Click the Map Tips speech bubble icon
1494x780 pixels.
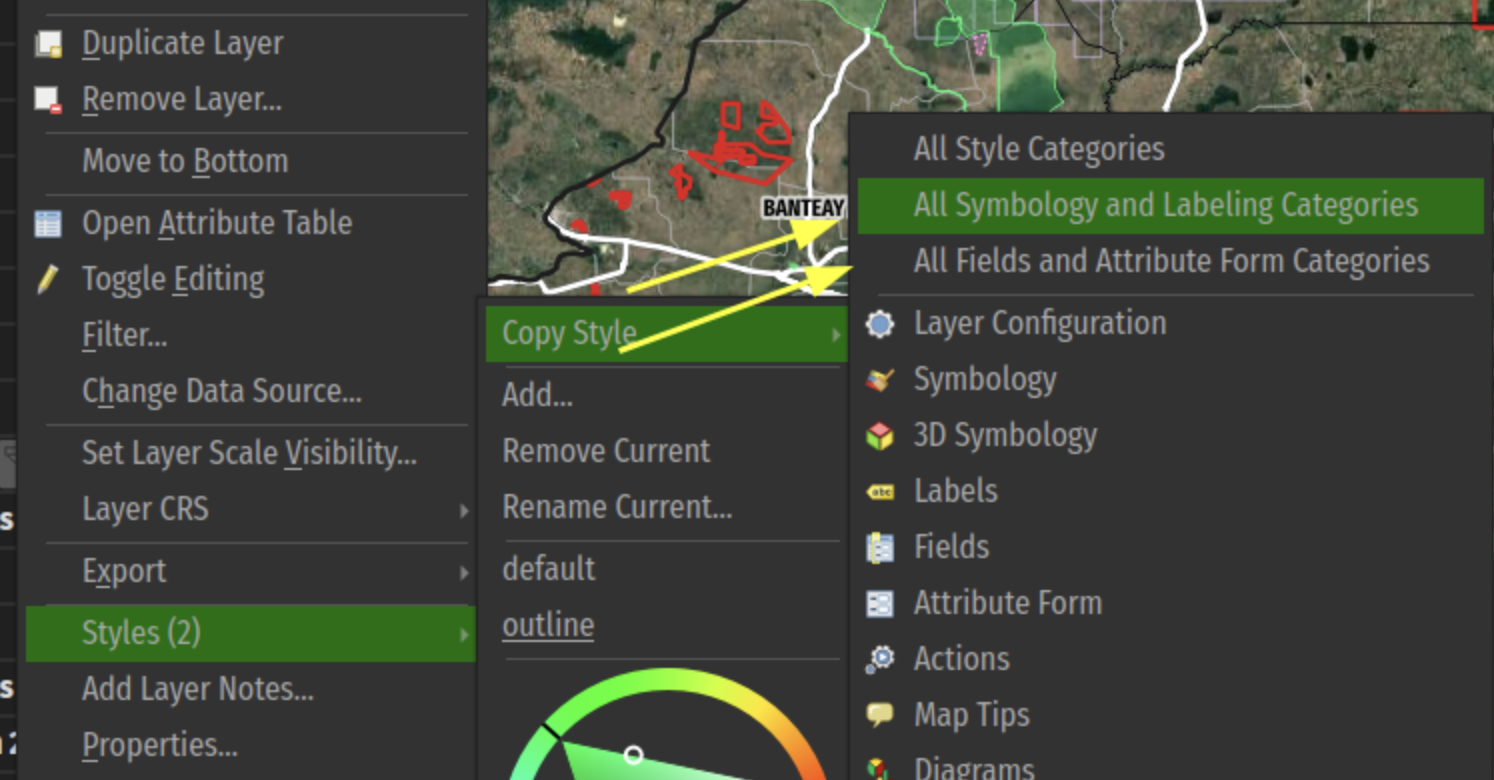[880, 715]
